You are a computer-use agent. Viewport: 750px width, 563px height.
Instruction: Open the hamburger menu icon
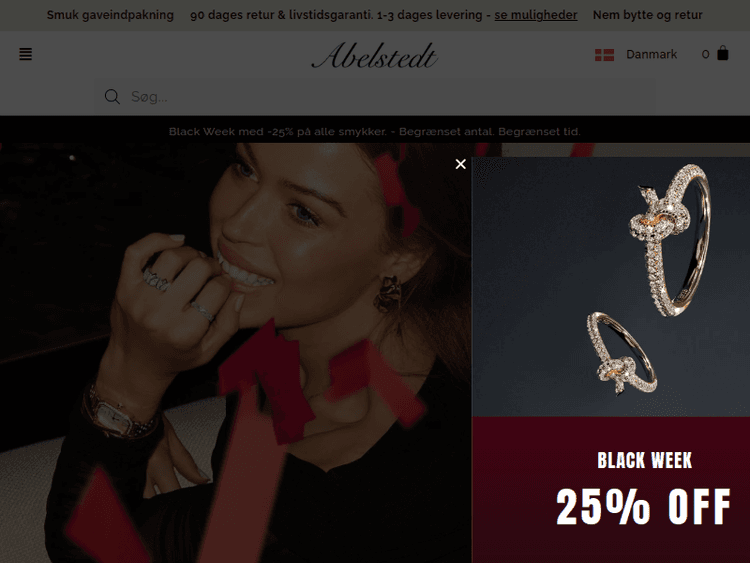click(x=25, y=54)
